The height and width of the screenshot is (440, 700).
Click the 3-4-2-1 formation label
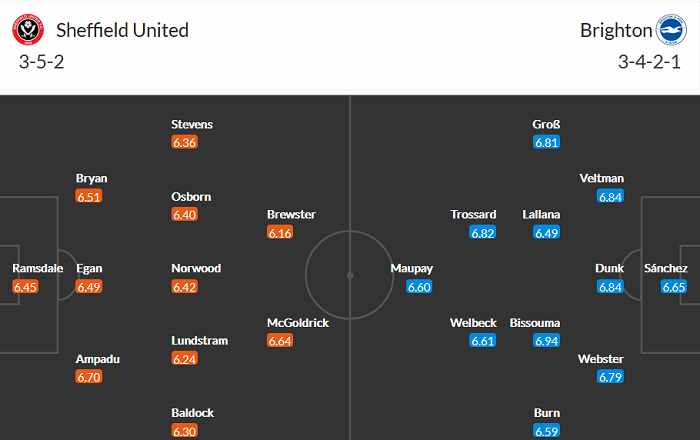(x=649, y=62)
